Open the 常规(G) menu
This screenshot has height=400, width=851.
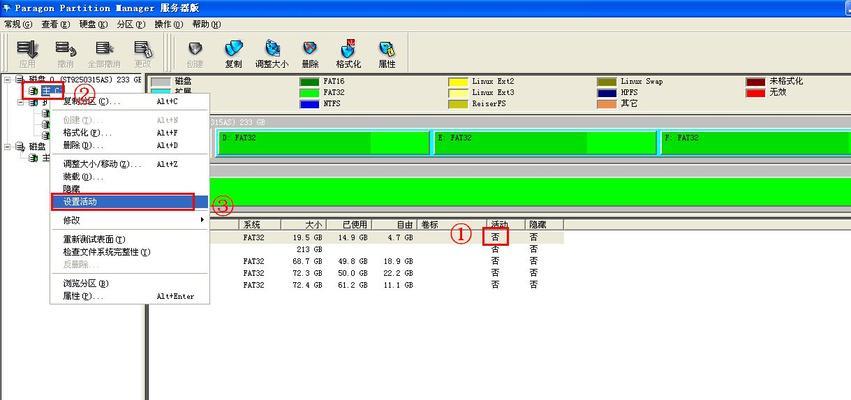(18, 24)
